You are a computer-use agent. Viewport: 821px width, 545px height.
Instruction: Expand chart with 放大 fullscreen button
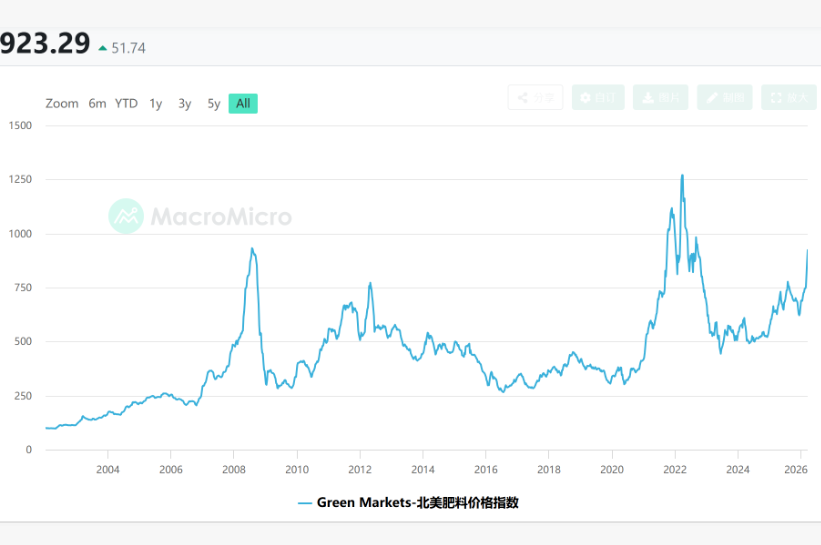[x=788, y=97]
